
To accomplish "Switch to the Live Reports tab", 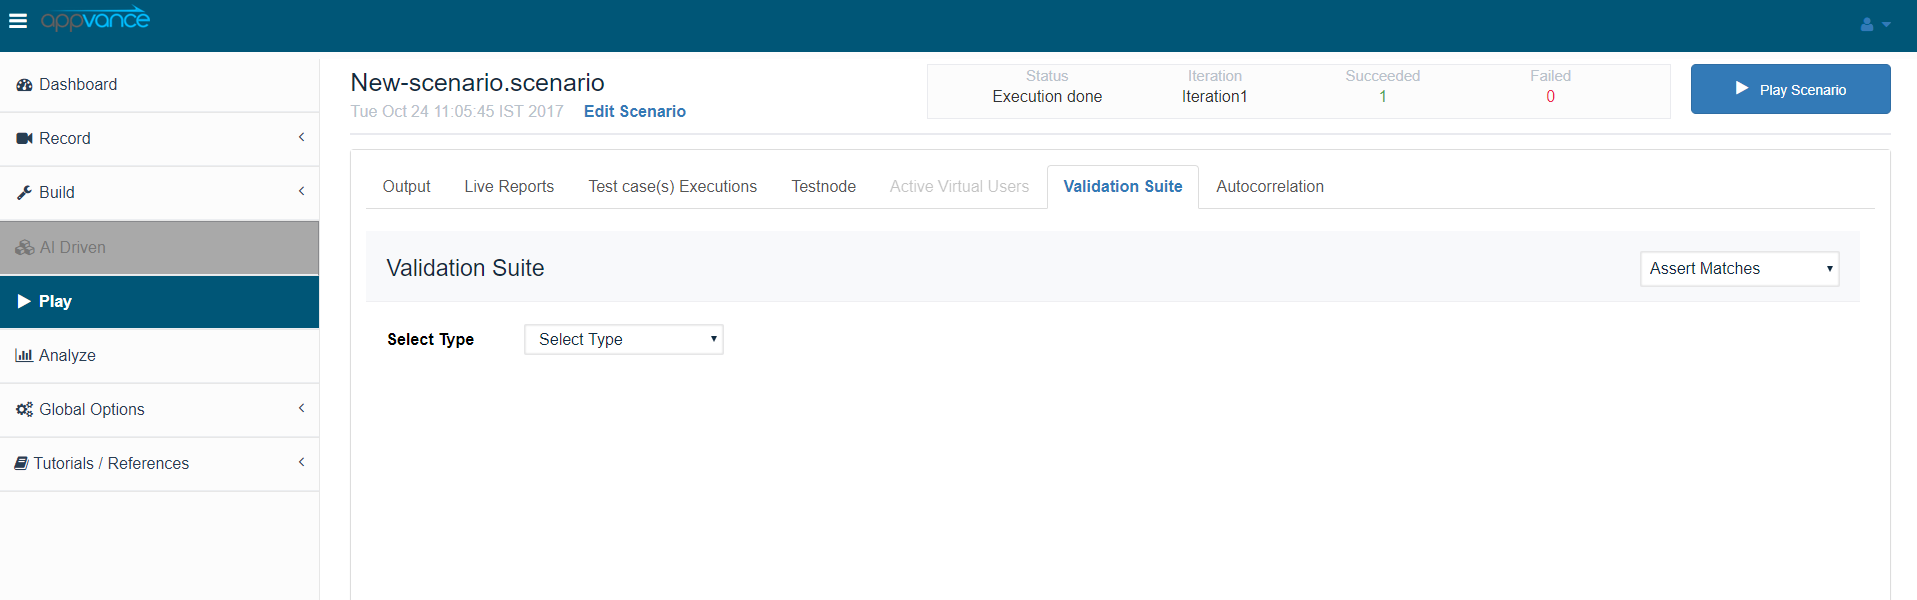I will click(x=509, y=187).
